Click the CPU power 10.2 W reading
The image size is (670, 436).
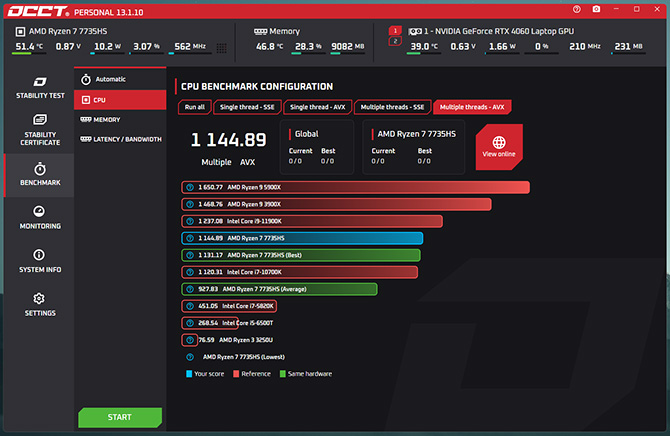(107, 46)
